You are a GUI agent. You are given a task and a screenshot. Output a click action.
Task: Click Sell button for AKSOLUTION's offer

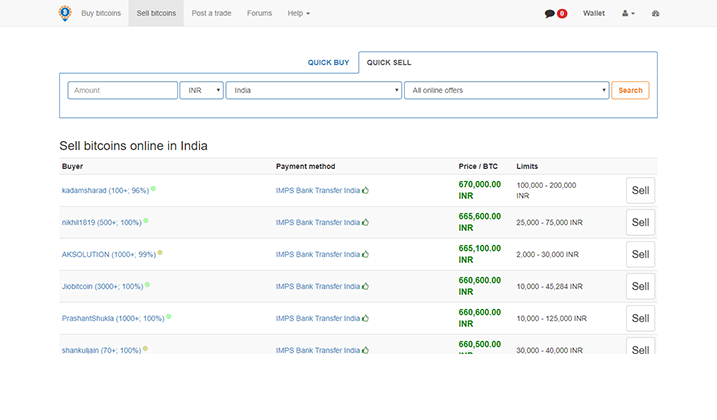(640, 254)
